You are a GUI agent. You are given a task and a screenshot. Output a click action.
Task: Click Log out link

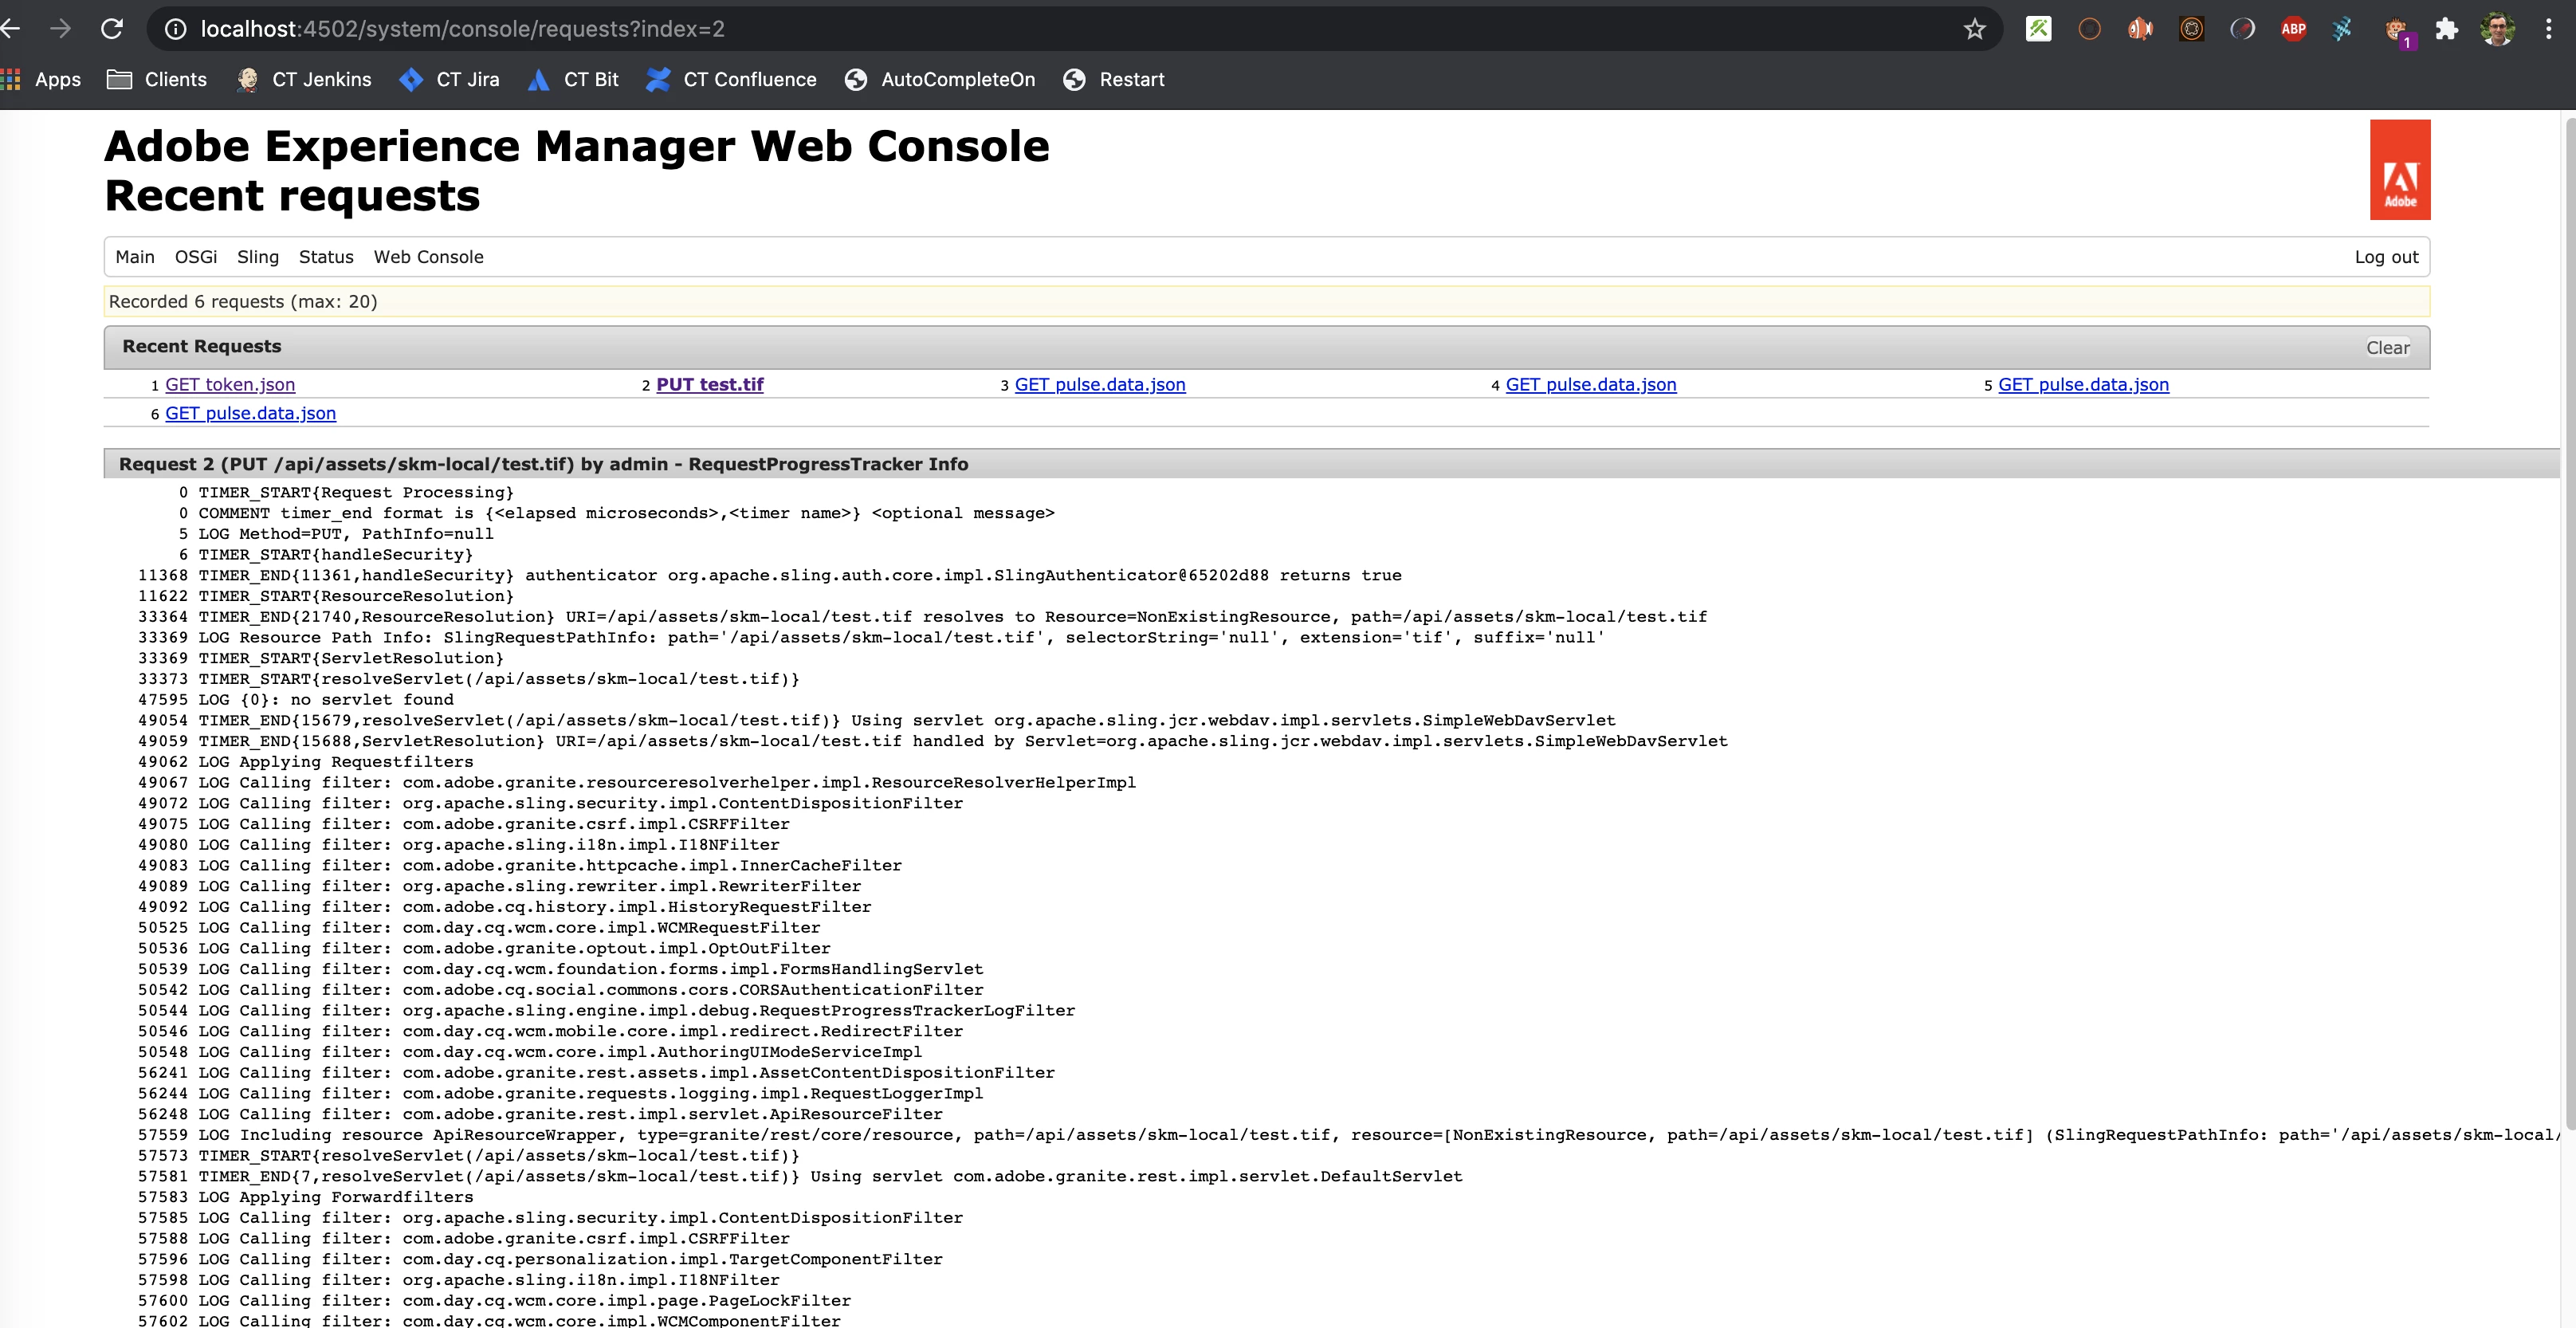pyautogui.click(x=2386, y=257)
